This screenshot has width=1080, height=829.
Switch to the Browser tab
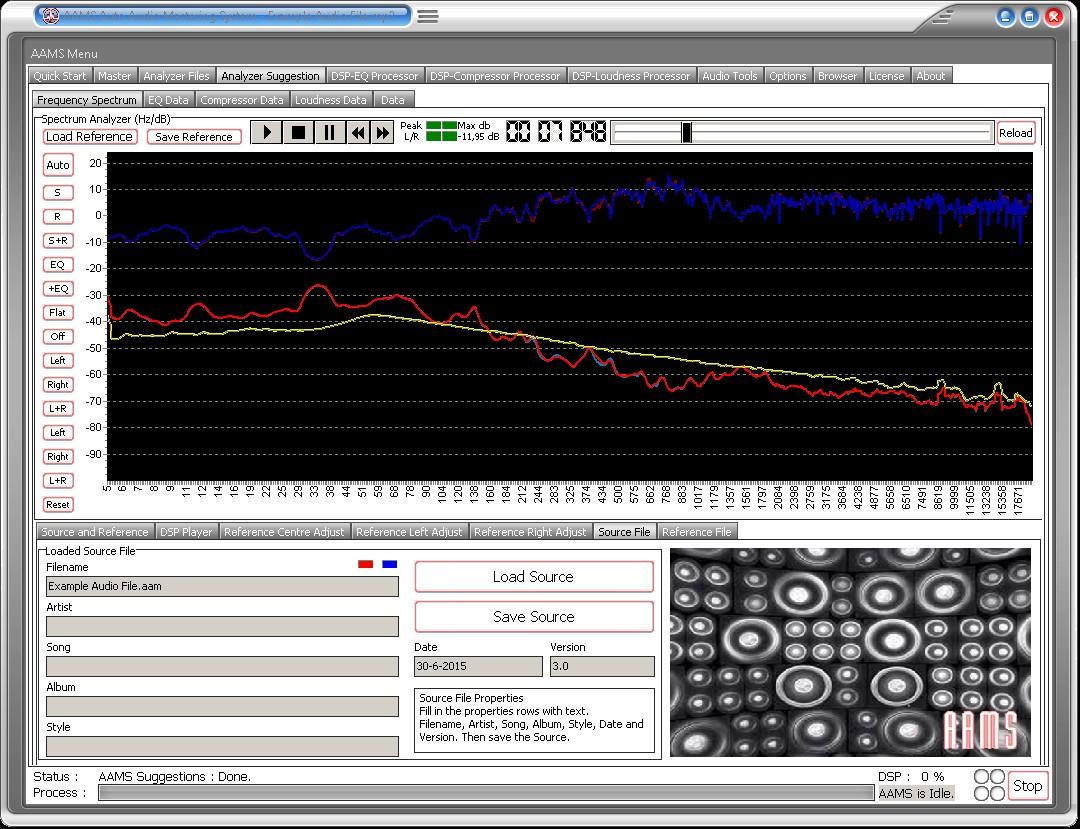pyautogui.click(x=838, y=76)
